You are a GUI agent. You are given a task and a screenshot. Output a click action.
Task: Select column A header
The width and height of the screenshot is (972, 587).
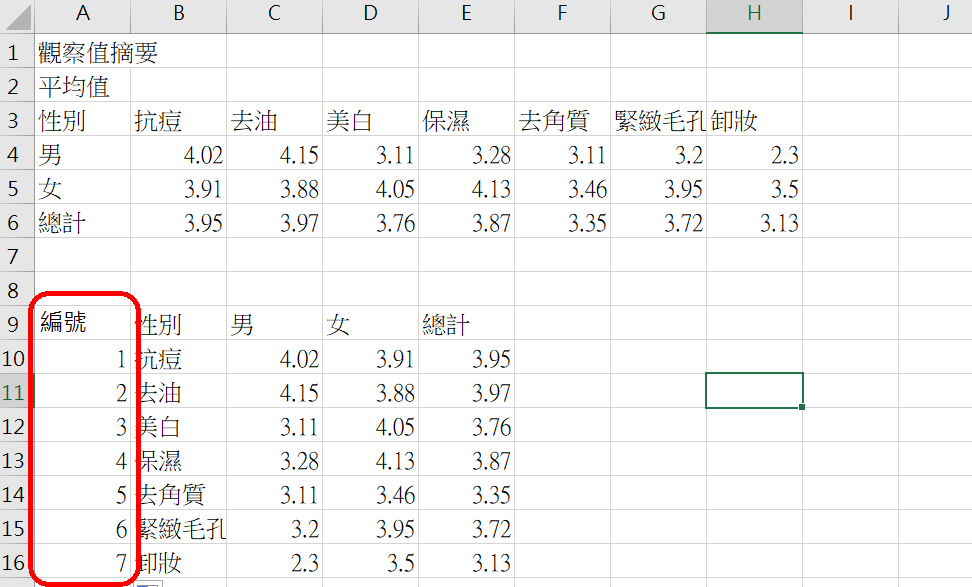[x=82, y=13]
